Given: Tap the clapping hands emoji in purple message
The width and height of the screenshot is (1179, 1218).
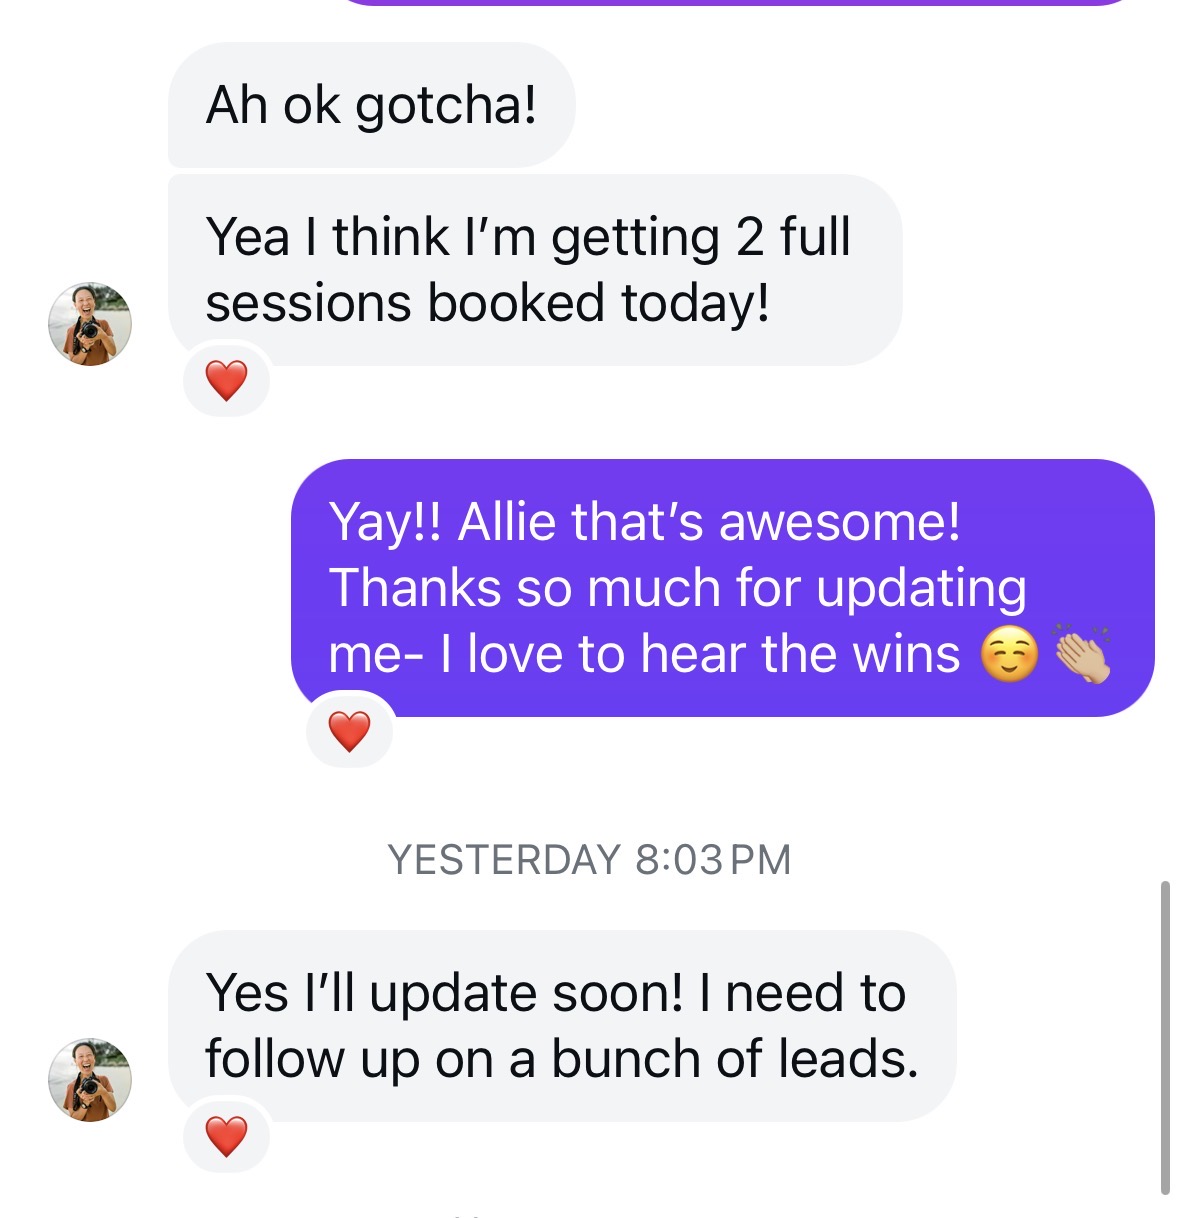Looking at the screenshot, I should click(x=1082, y=654).
